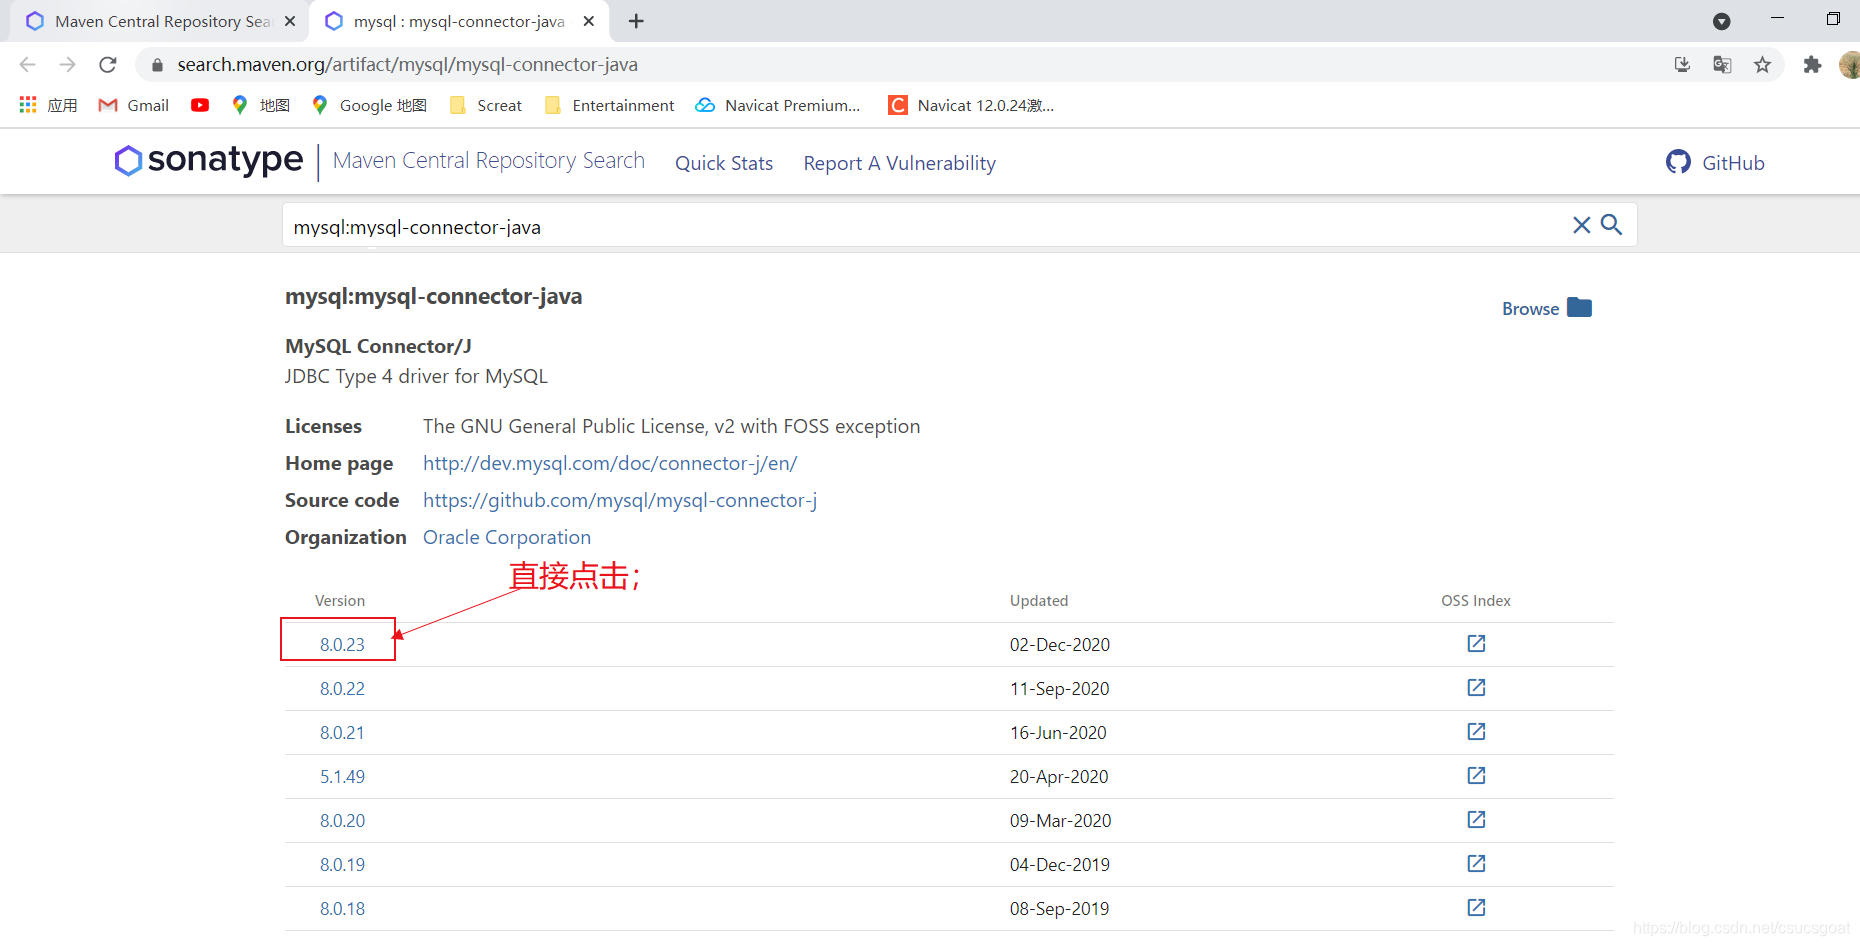This screenshot has width=1860, height=946.
Task: Click the magnifier search icon
Action: 1611,225
